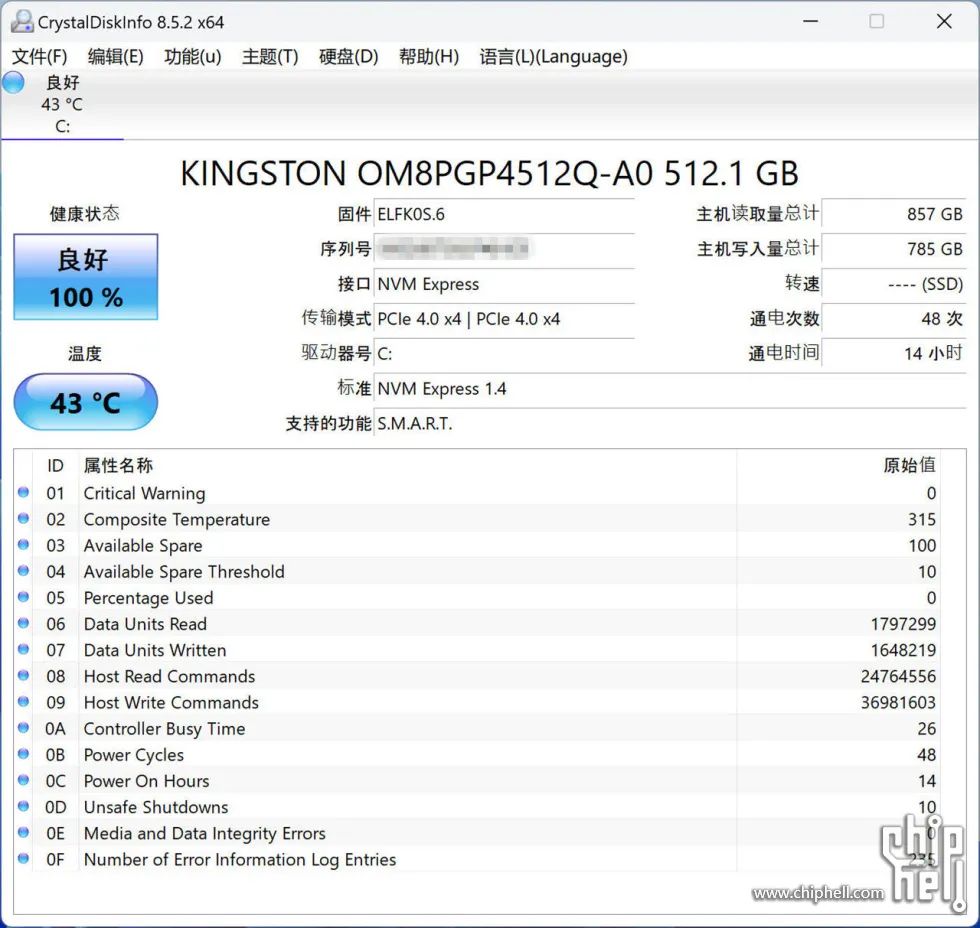
Task: Click the status dot of Available Spare row
Action: coord(24,545)
